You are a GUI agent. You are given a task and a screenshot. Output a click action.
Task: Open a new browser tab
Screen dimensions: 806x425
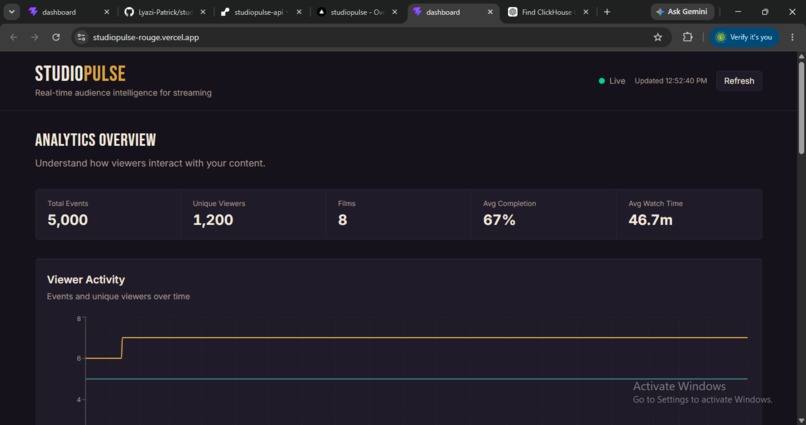[607, 12]
